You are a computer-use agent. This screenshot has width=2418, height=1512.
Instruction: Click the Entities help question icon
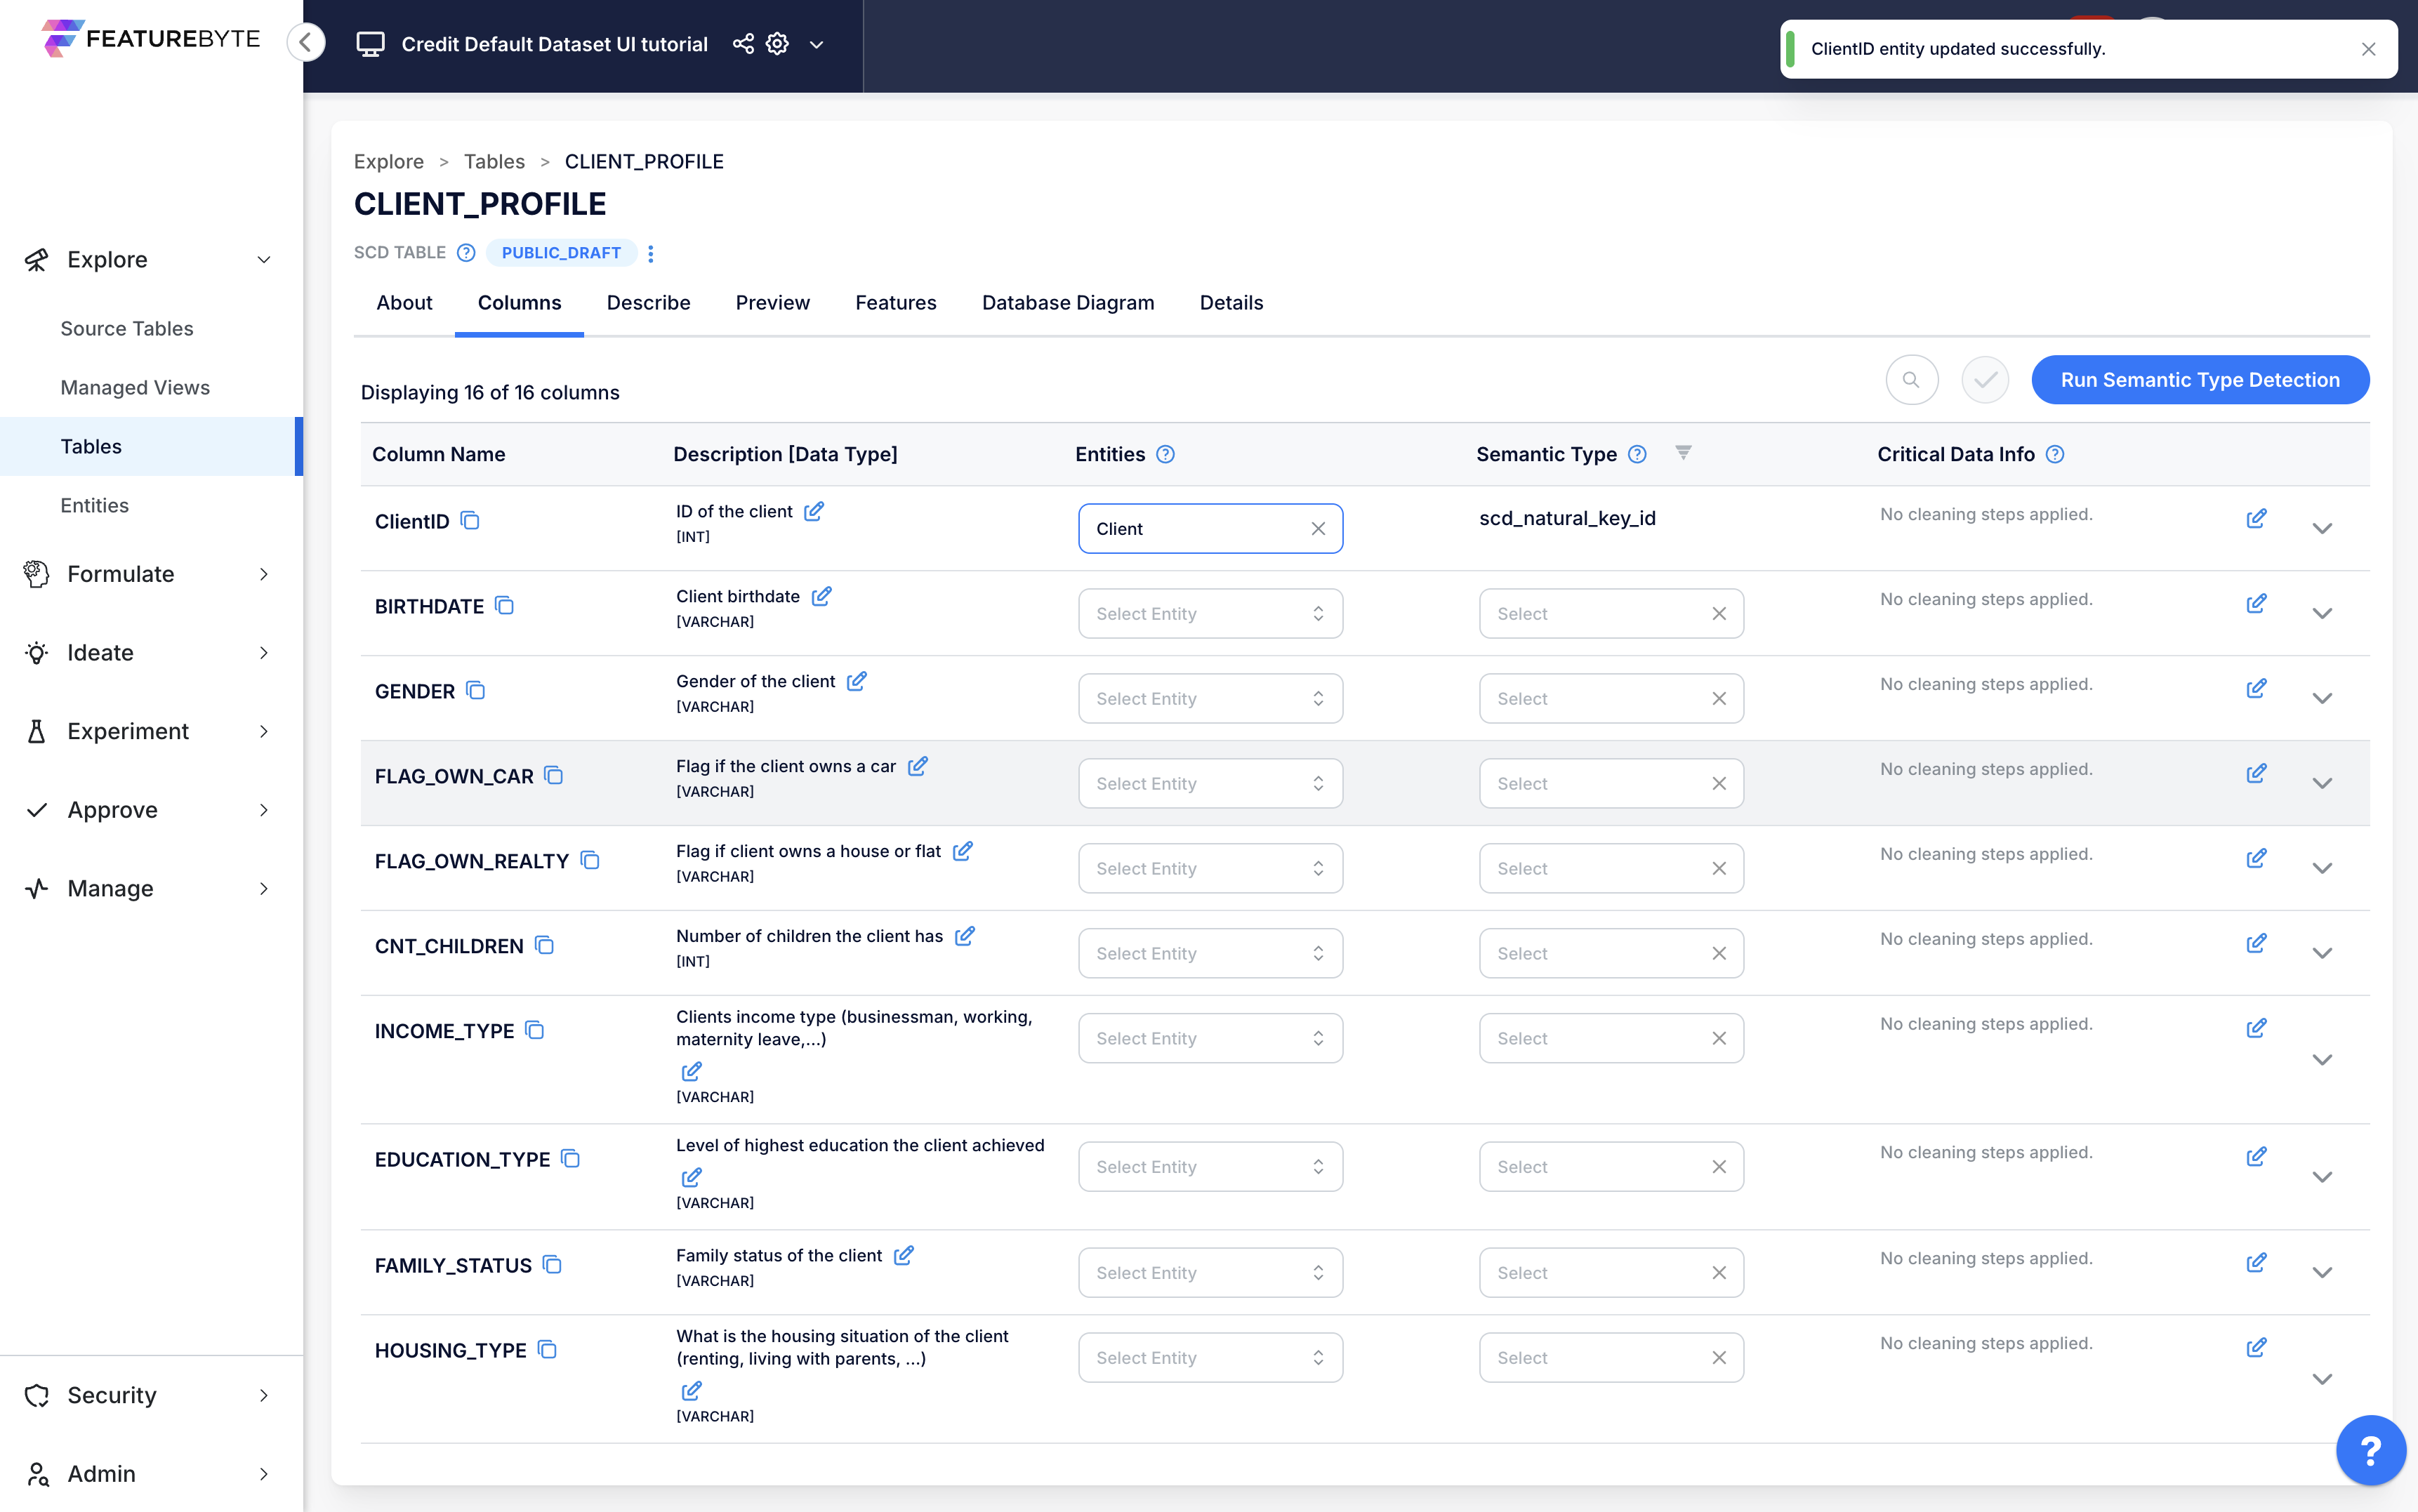(1165, 454)
